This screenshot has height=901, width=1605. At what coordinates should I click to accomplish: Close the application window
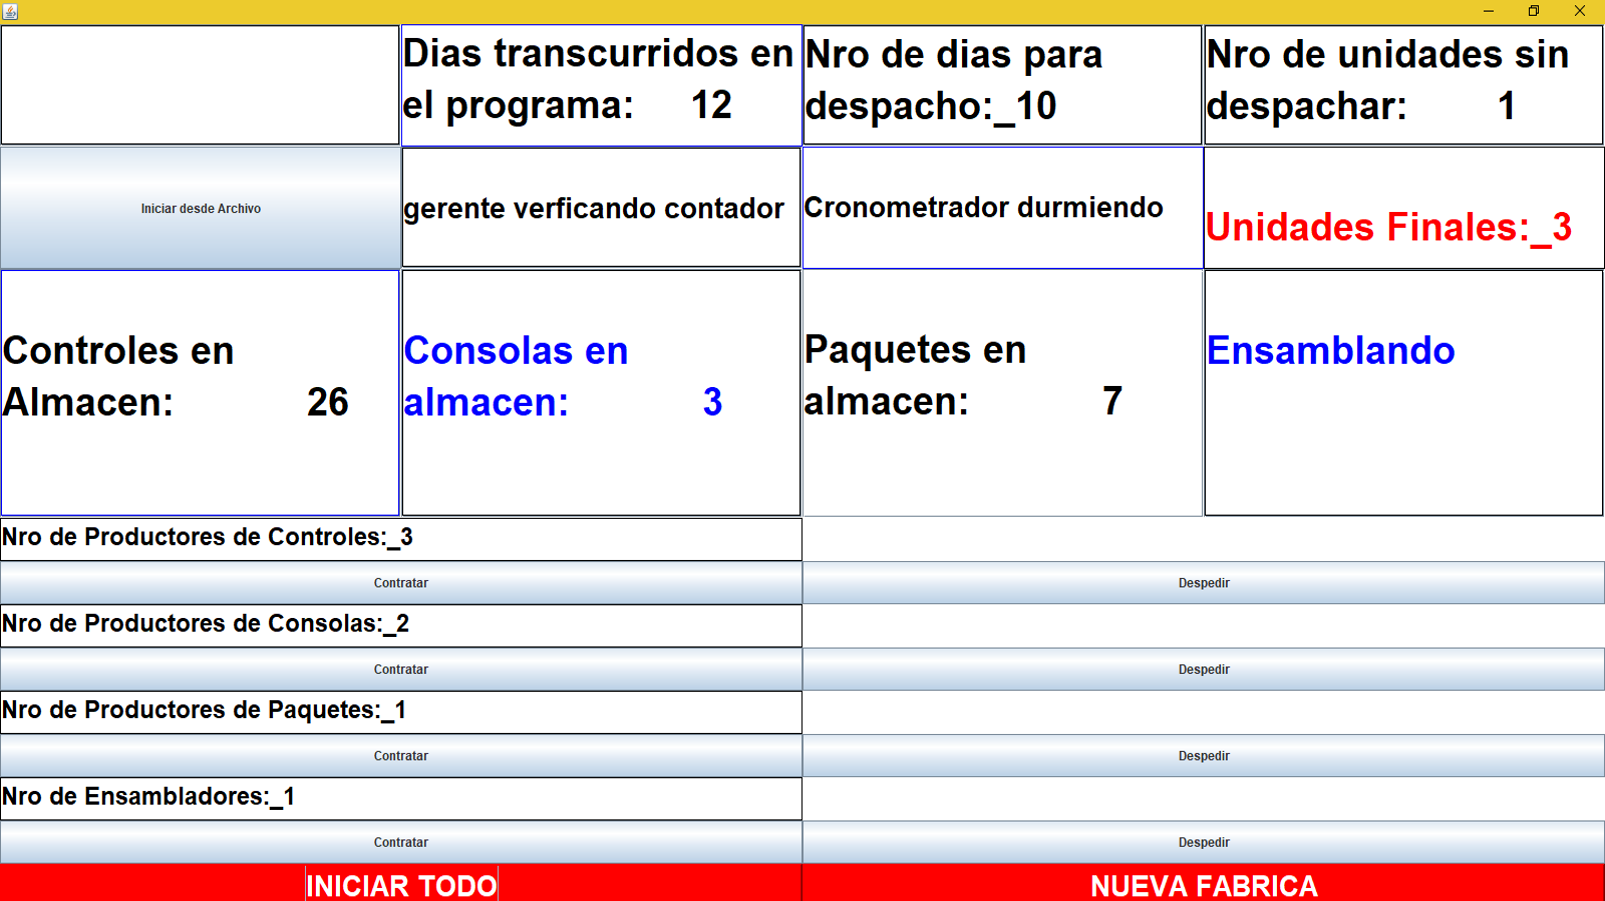1580,11
